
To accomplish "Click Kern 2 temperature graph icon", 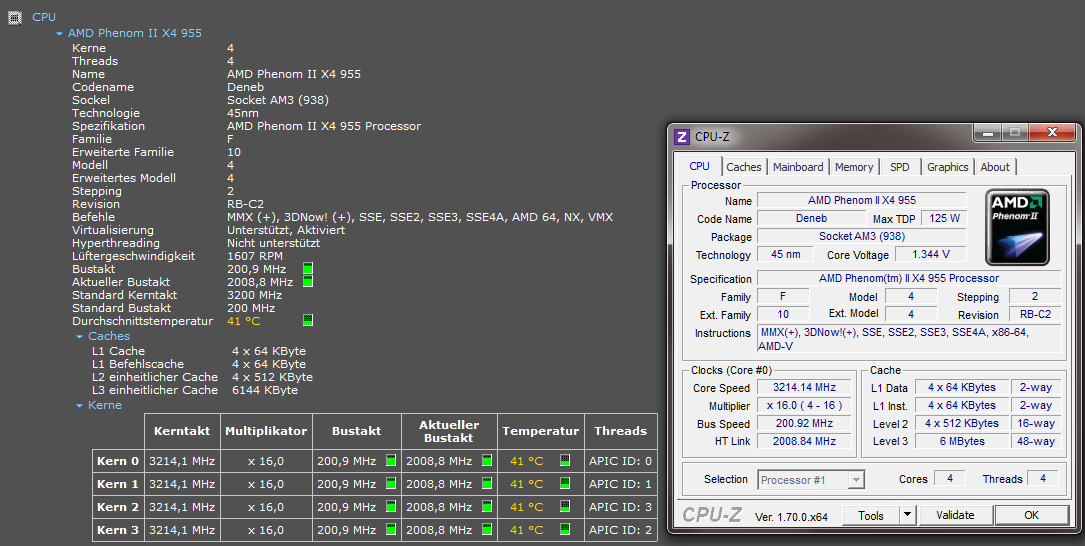I will (565, 507).
